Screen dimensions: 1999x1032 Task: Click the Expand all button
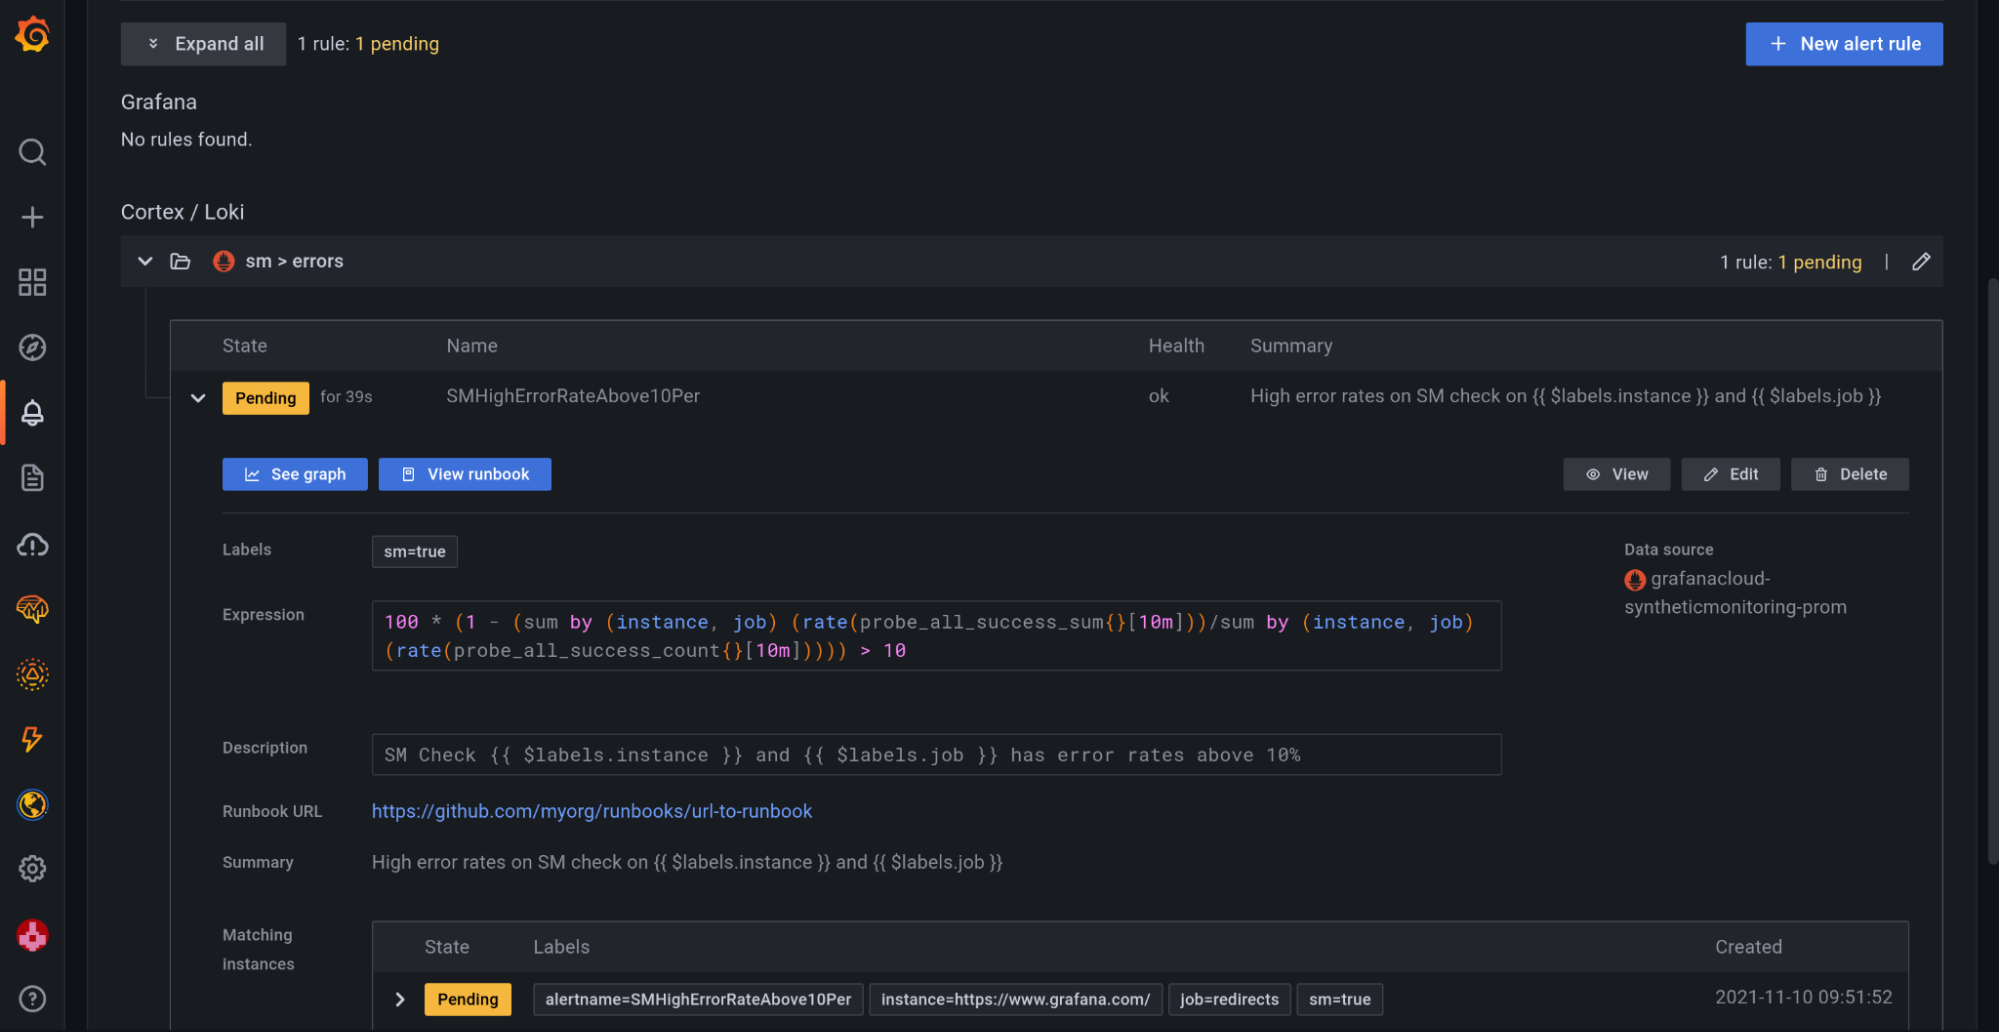click(204, 44)
